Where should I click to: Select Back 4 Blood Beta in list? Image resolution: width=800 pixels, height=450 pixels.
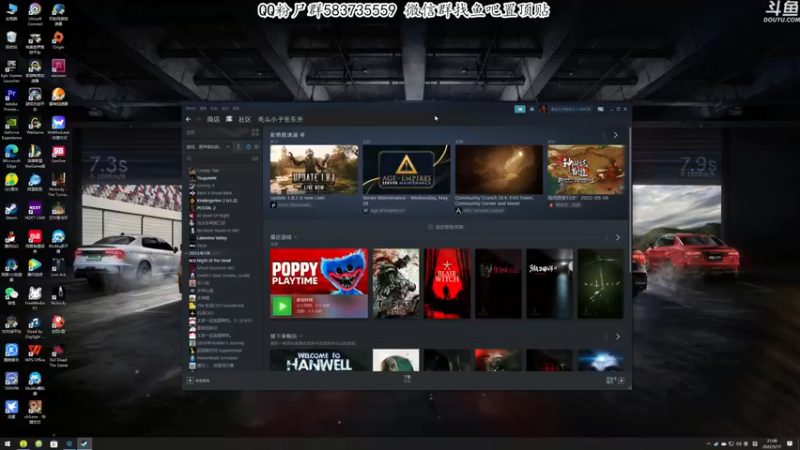[x=214, y=193]
